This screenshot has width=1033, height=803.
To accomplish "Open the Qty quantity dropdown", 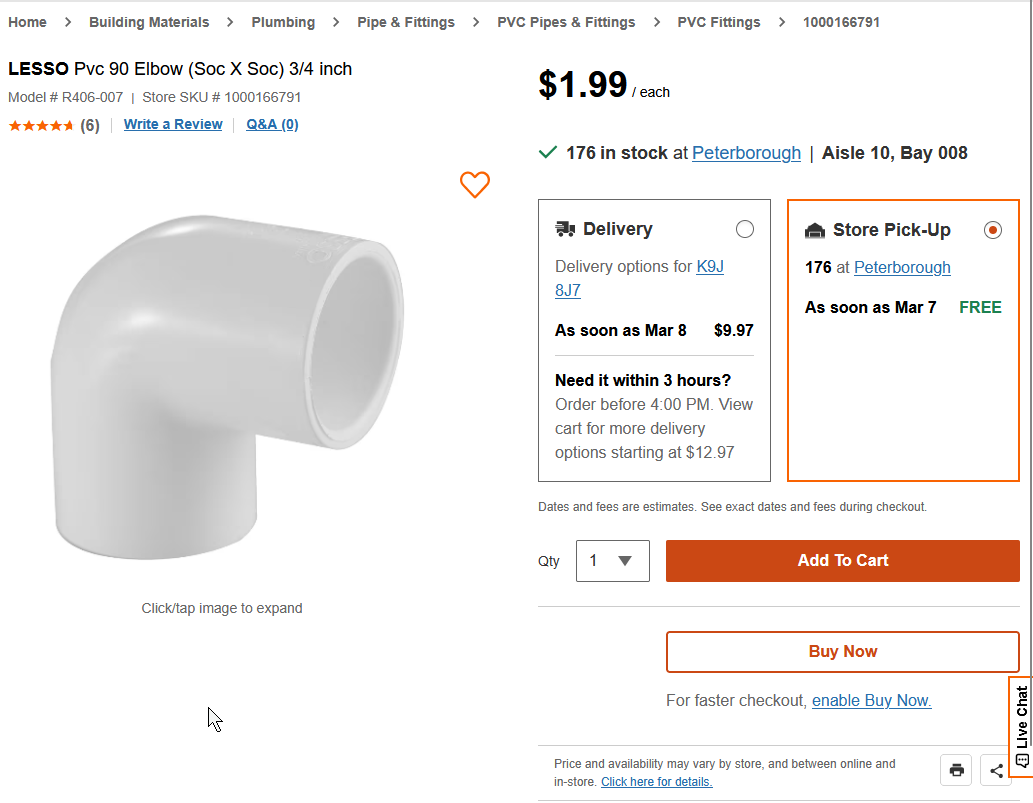I will 612,561.
